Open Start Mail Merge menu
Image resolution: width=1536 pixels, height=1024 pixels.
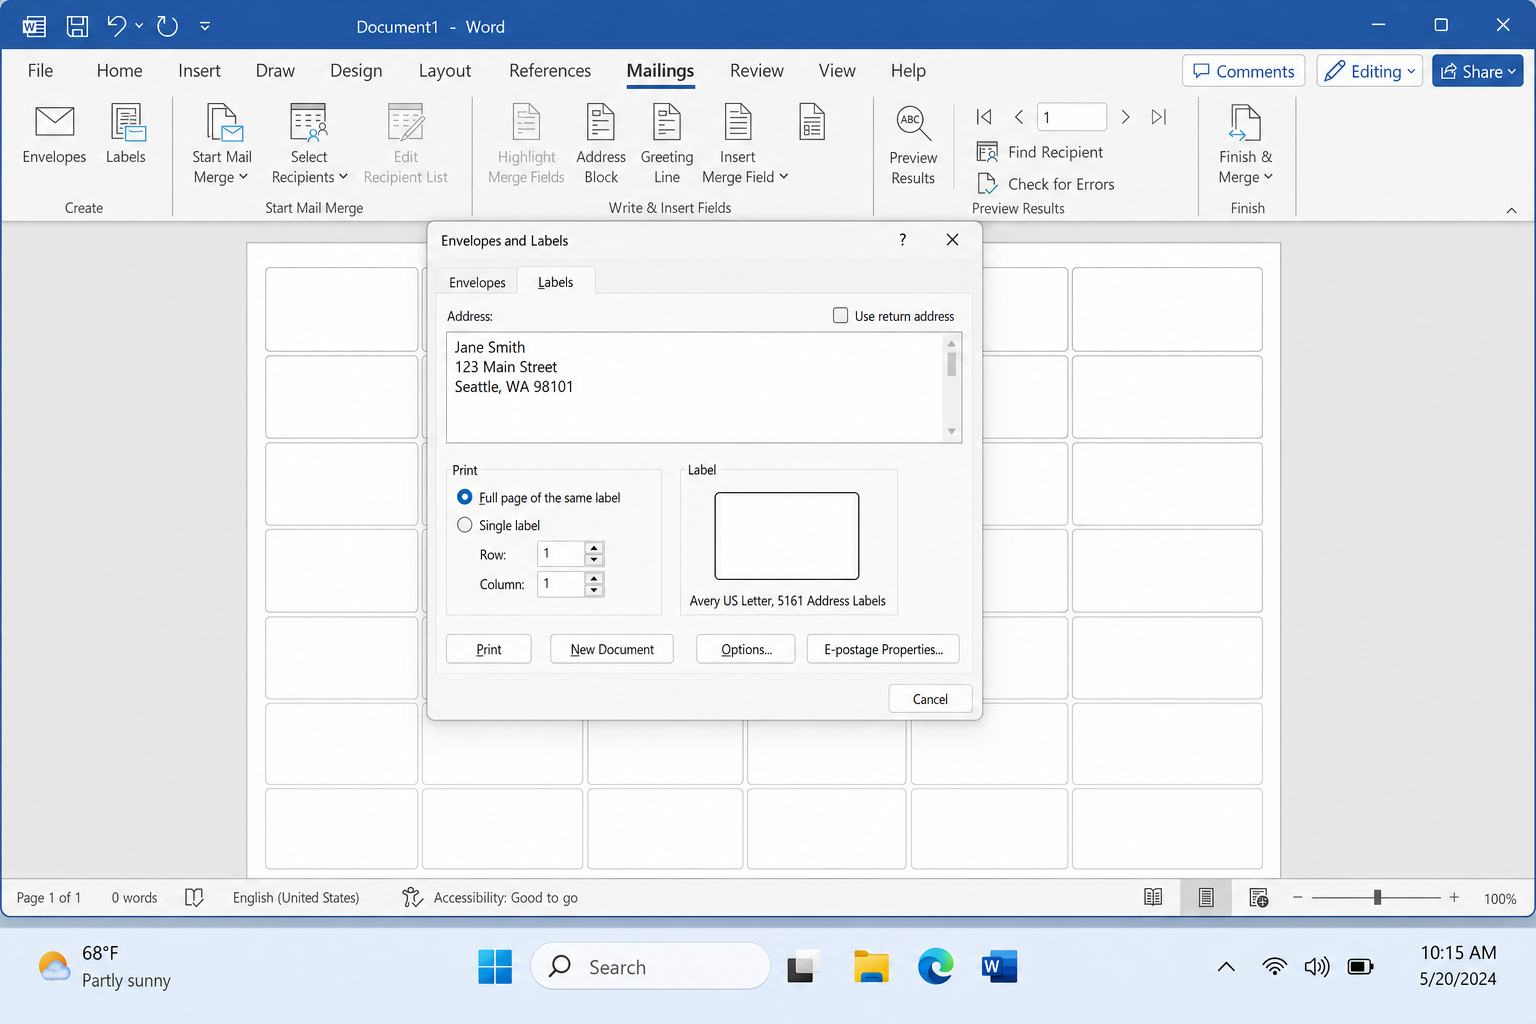click(221, 145)
